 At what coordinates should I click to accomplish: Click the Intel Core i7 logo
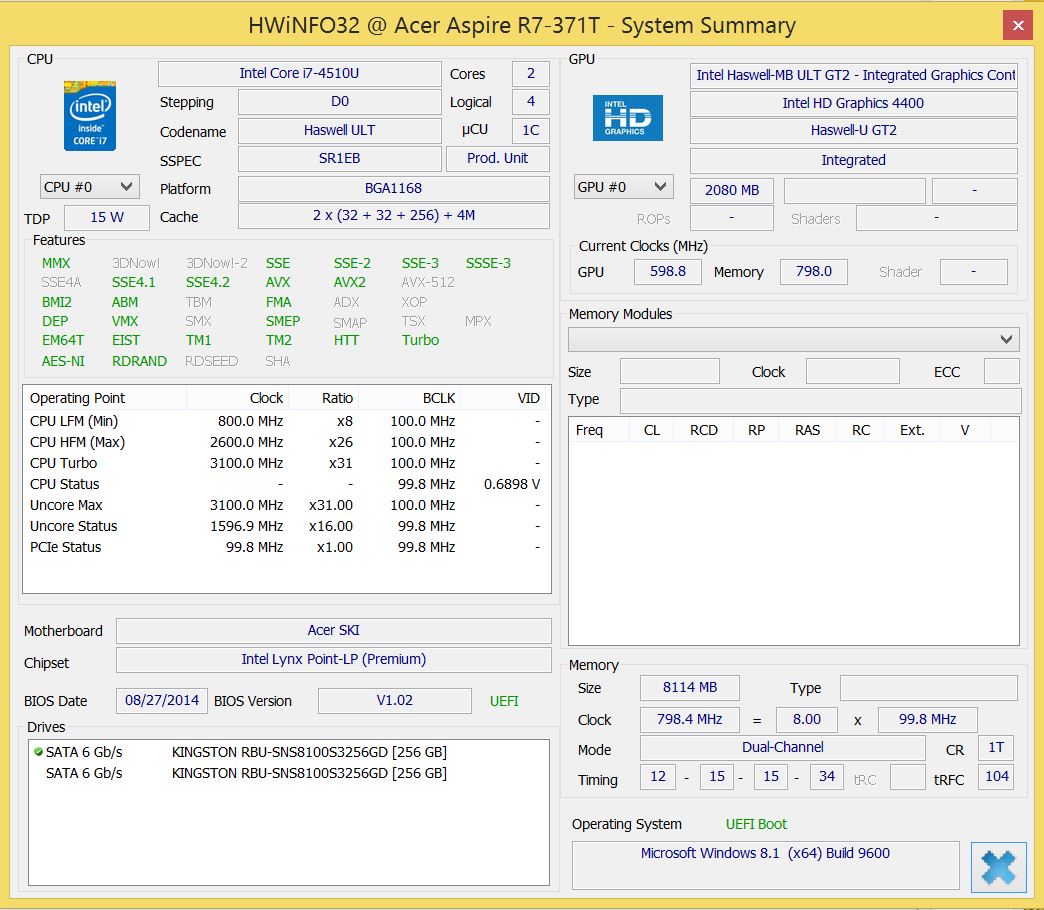click(90, 116)
